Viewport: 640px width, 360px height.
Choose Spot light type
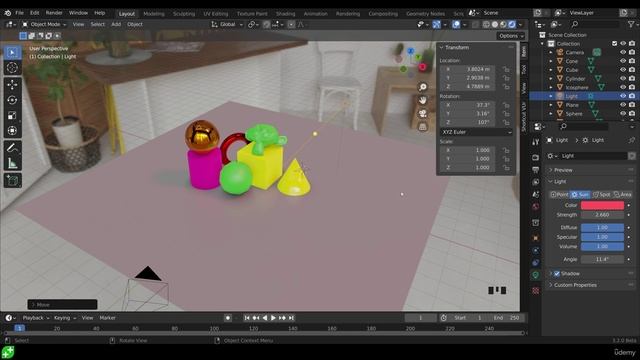pos(601,195)
